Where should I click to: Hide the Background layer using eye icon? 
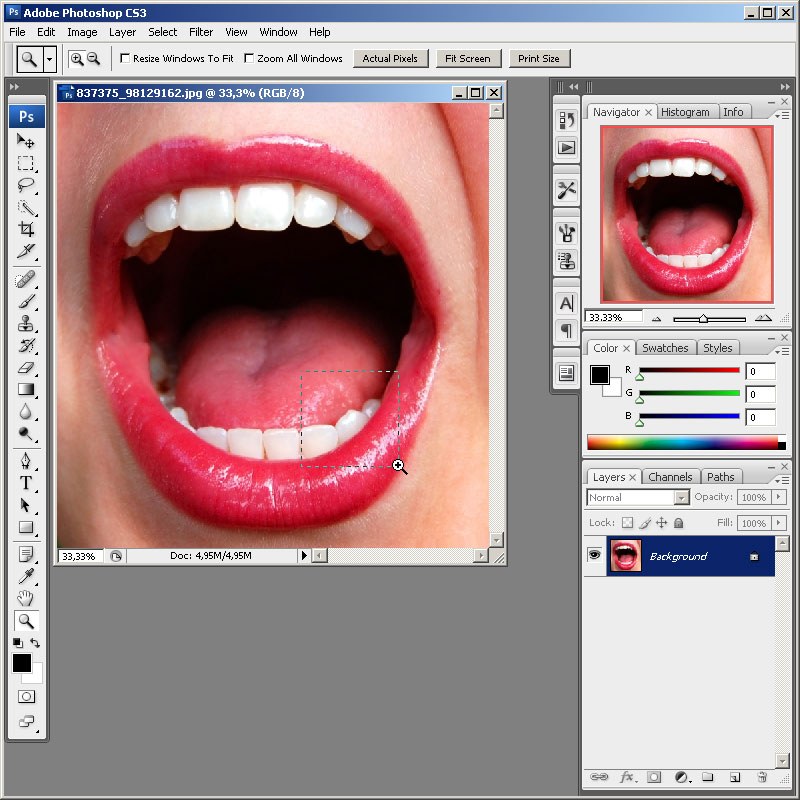coord(594,556)
